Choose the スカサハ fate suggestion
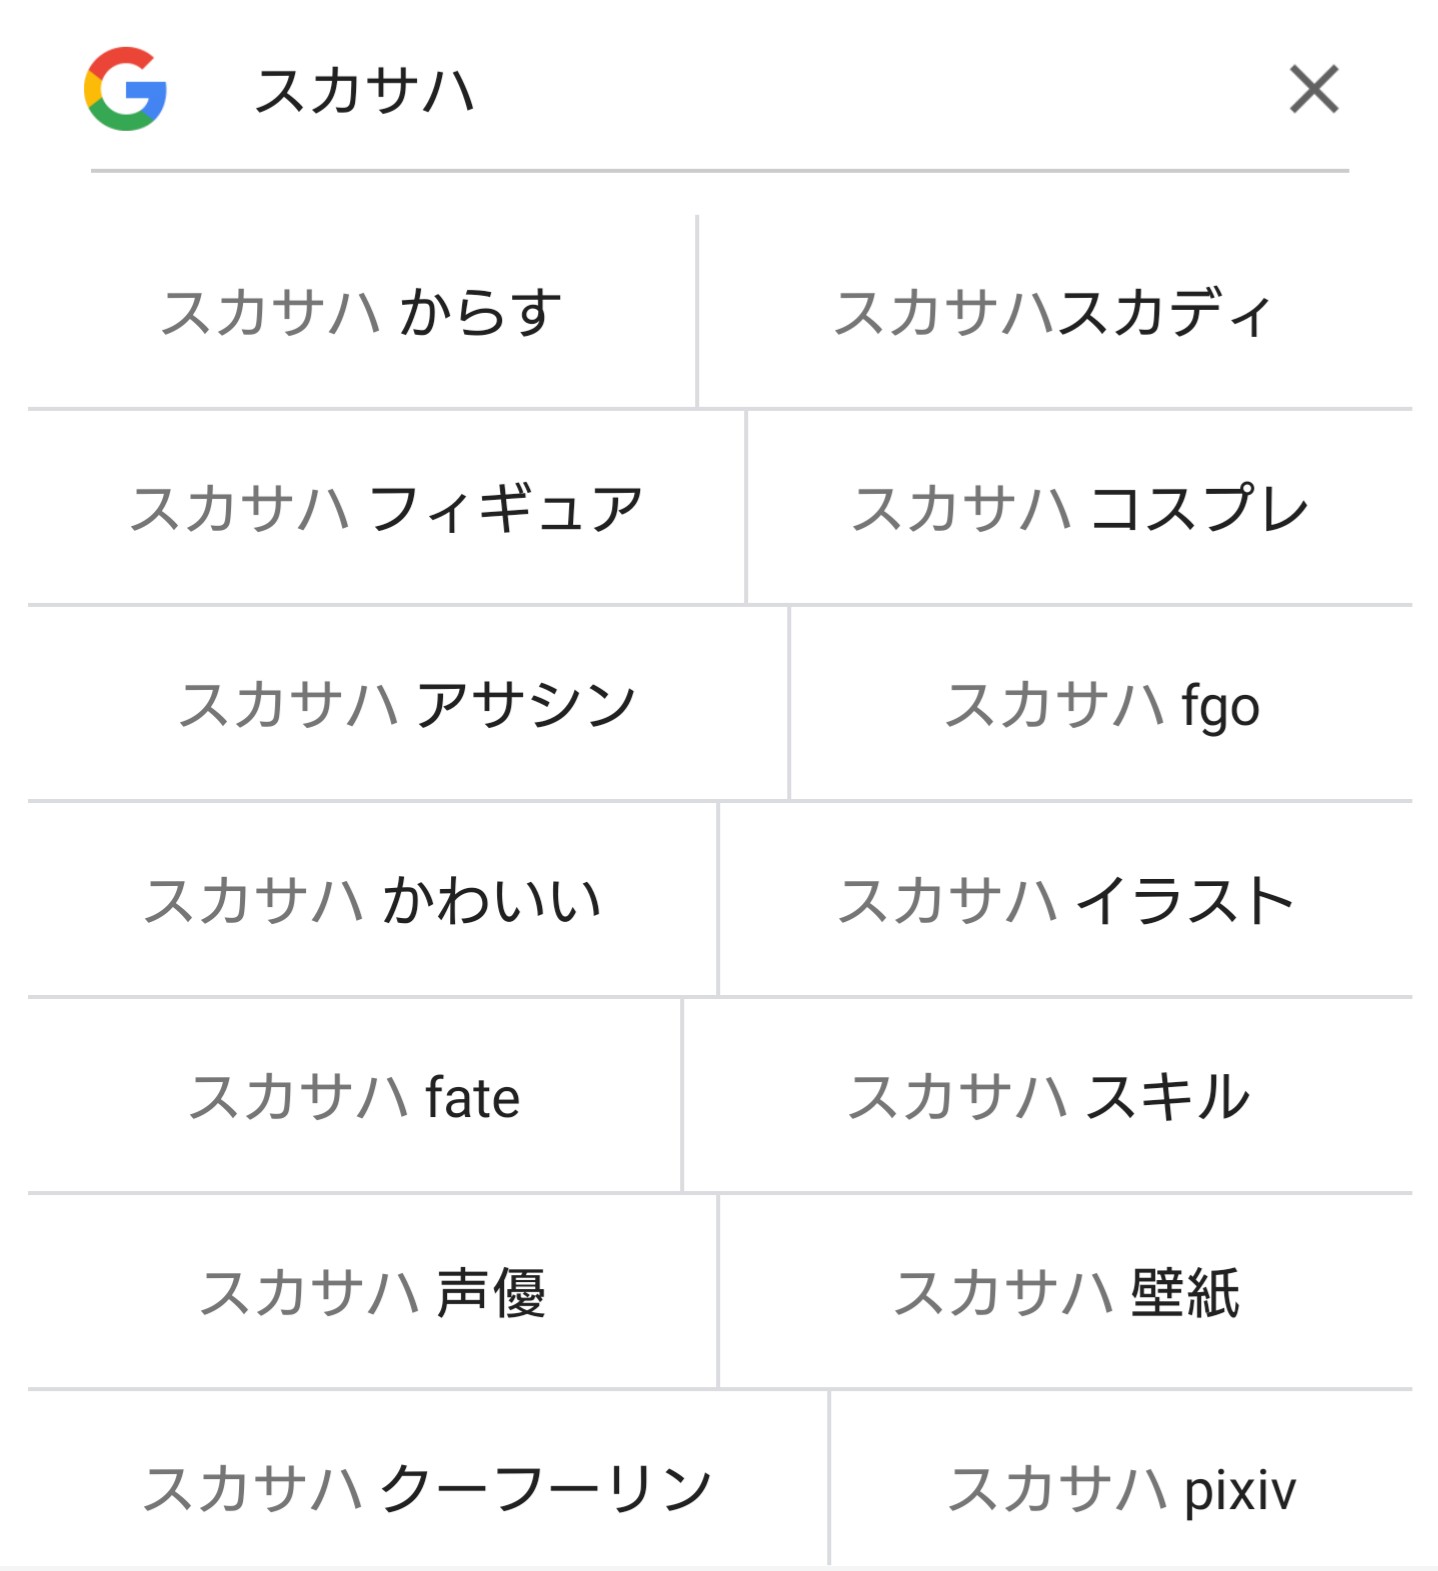The width and height of the screenshot is (1438, 1571). click(x=354, y=1096)
